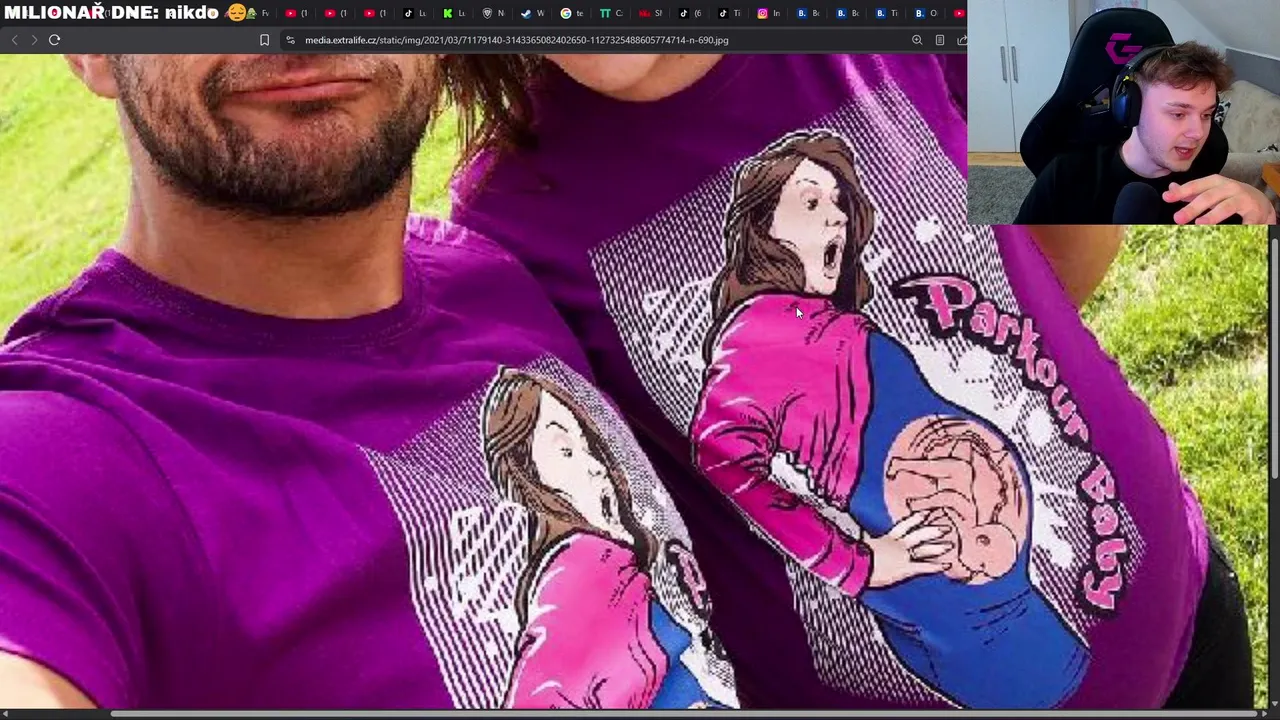The height and width of the screenshot is (720, 1280).
Task: Switch to the TikTok tab labeled Ti
Action: (730, 13)
